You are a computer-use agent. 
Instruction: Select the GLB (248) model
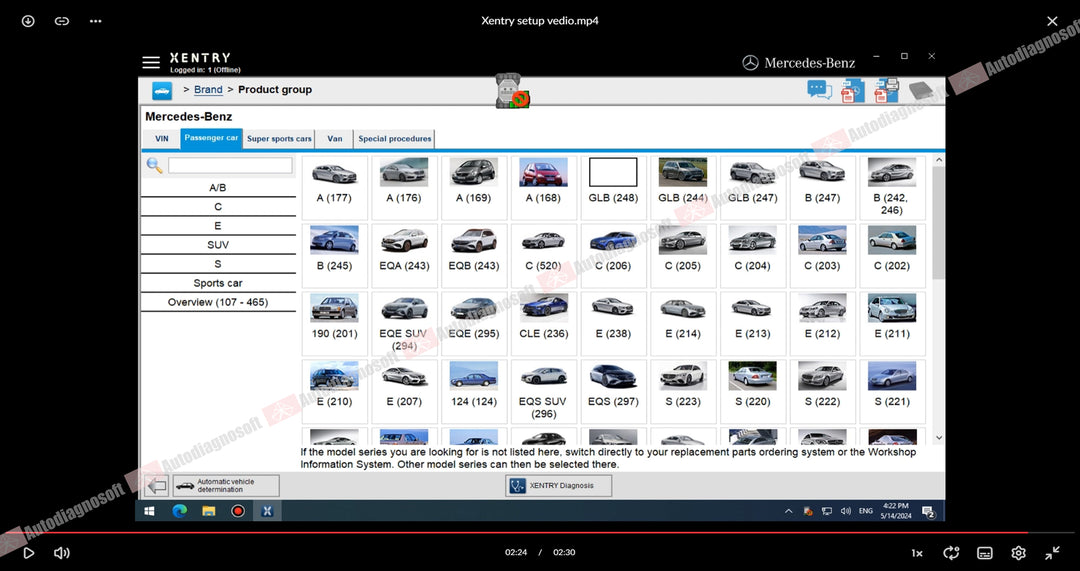pos(613,187)
